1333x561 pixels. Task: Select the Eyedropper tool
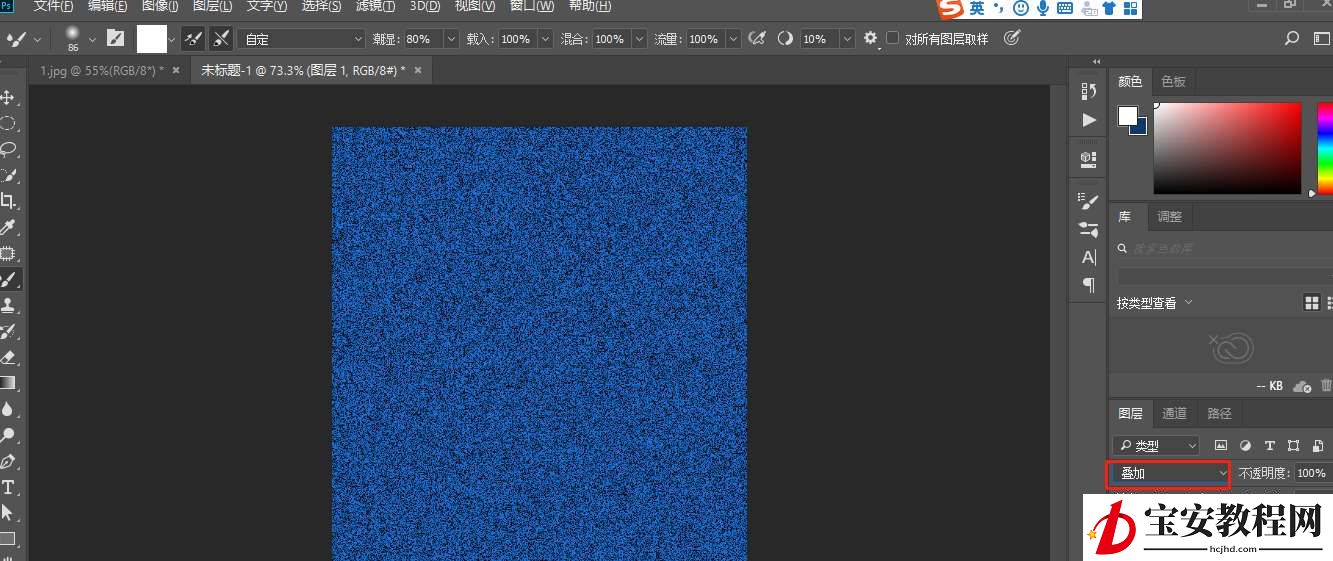pyautogui.click(x=8, y=227)
